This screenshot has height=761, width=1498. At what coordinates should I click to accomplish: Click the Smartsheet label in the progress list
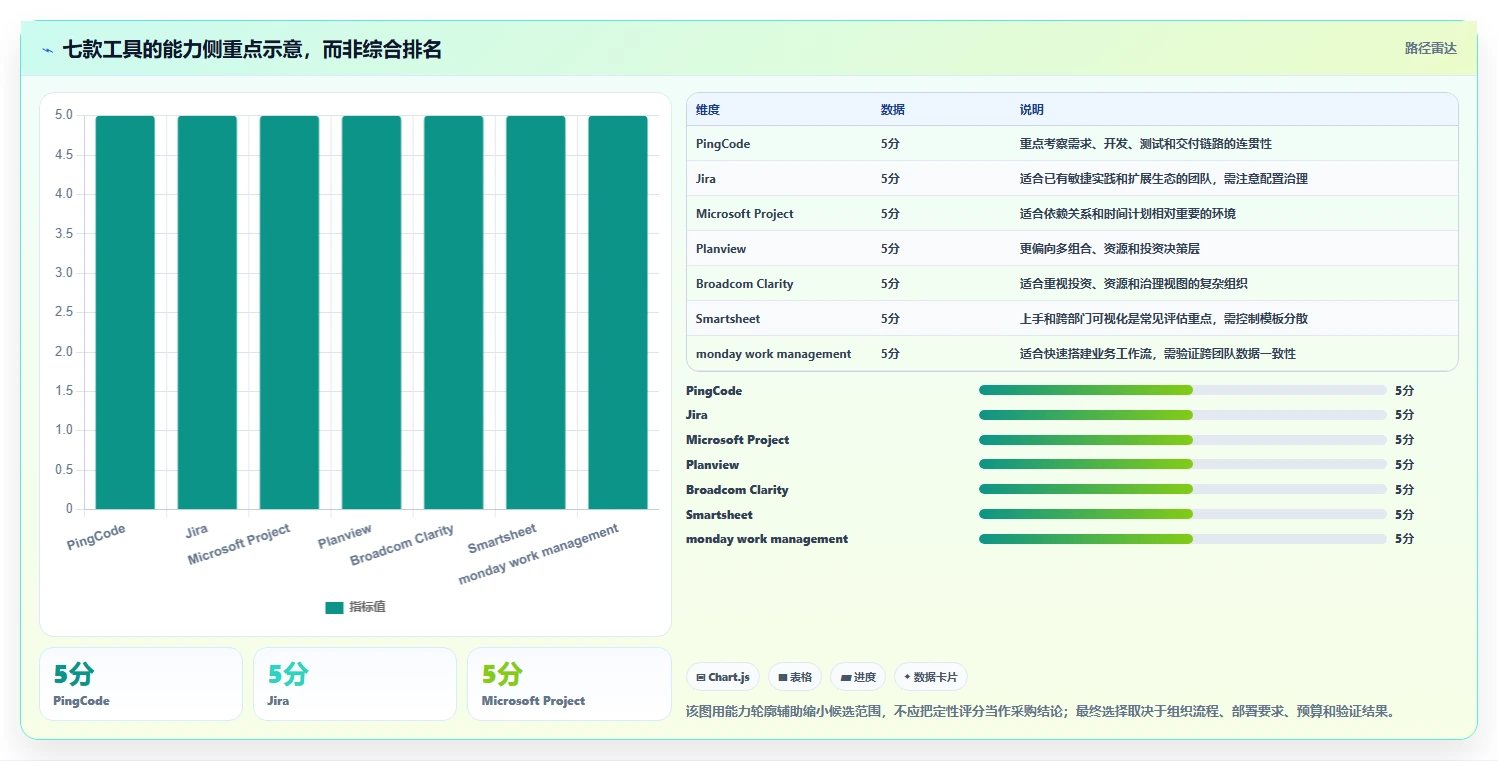[x=719, y=515]
